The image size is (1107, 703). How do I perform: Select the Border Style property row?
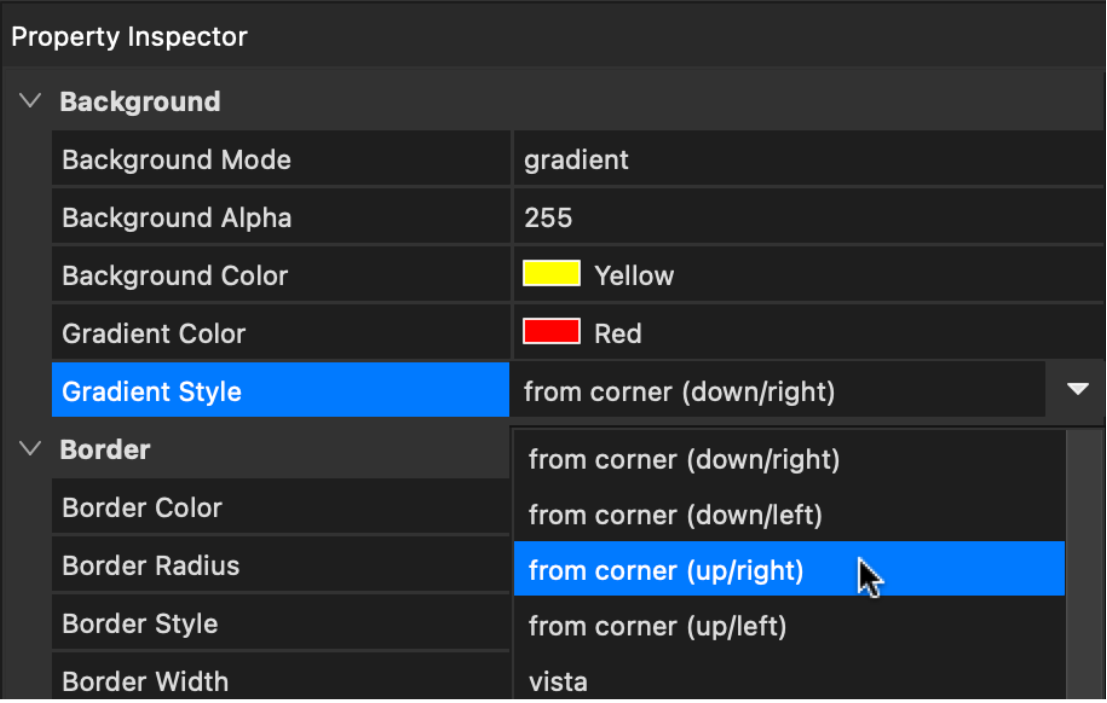click(140, 624)
